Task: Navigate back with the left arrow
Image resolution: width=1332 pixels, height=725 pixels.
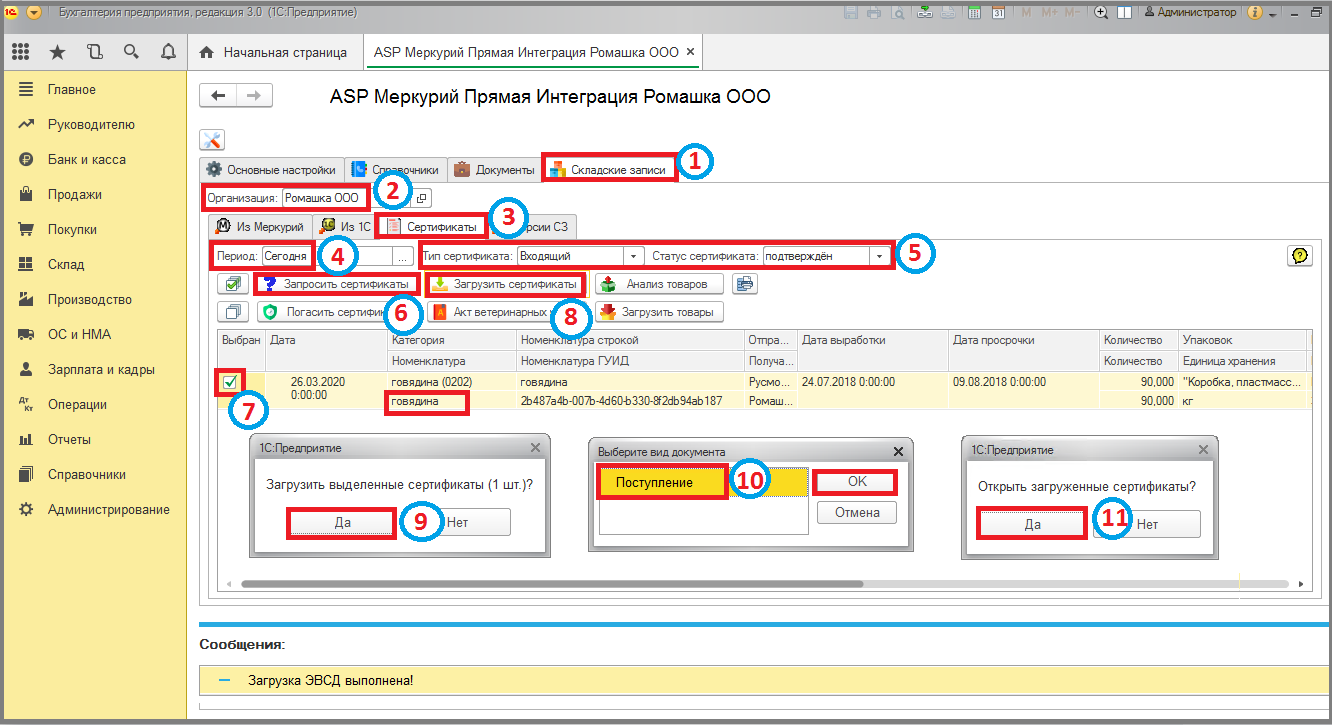Action: (218, 96)
